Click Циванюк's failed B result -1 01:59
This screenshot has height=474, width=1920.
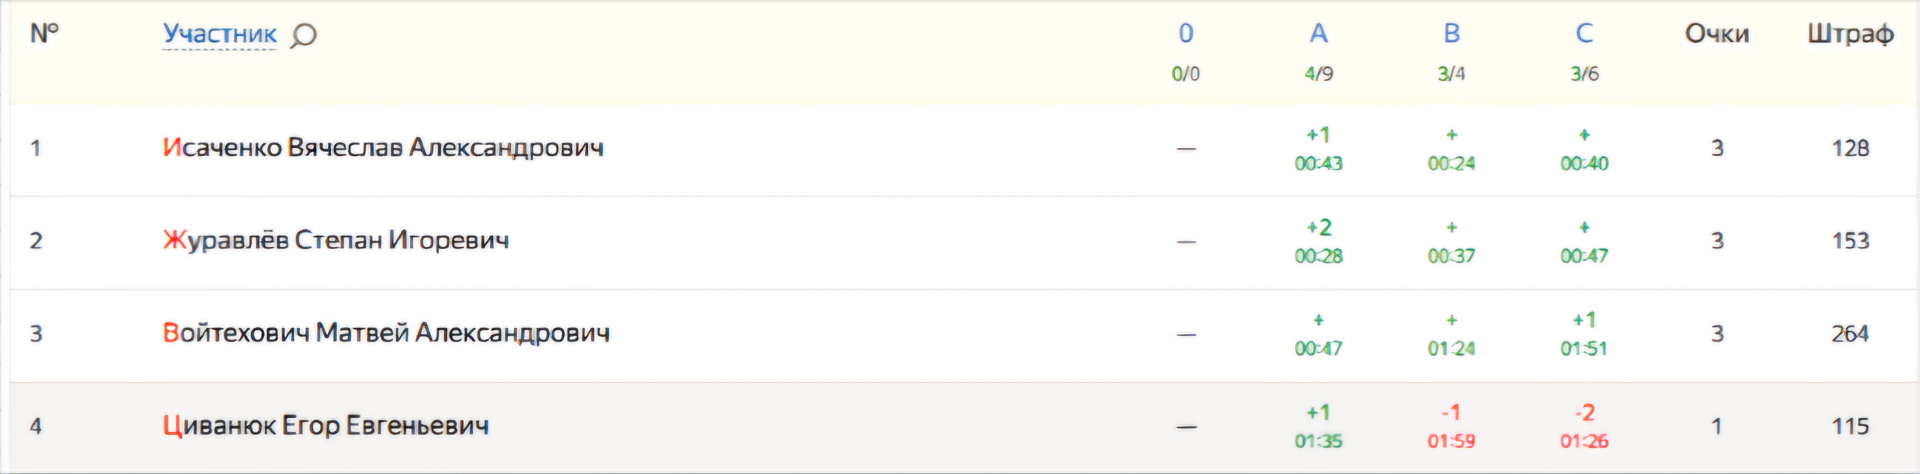pyautogui.click(x=1451, y=427)
